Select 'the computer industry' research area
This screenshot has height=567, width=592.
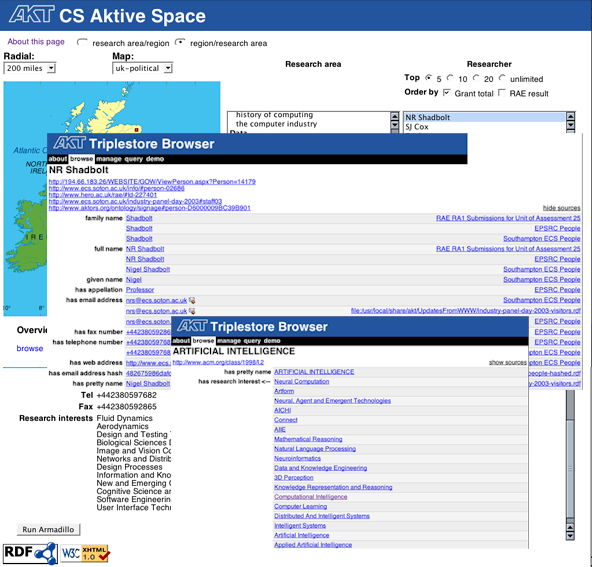[x=277, y=124]
